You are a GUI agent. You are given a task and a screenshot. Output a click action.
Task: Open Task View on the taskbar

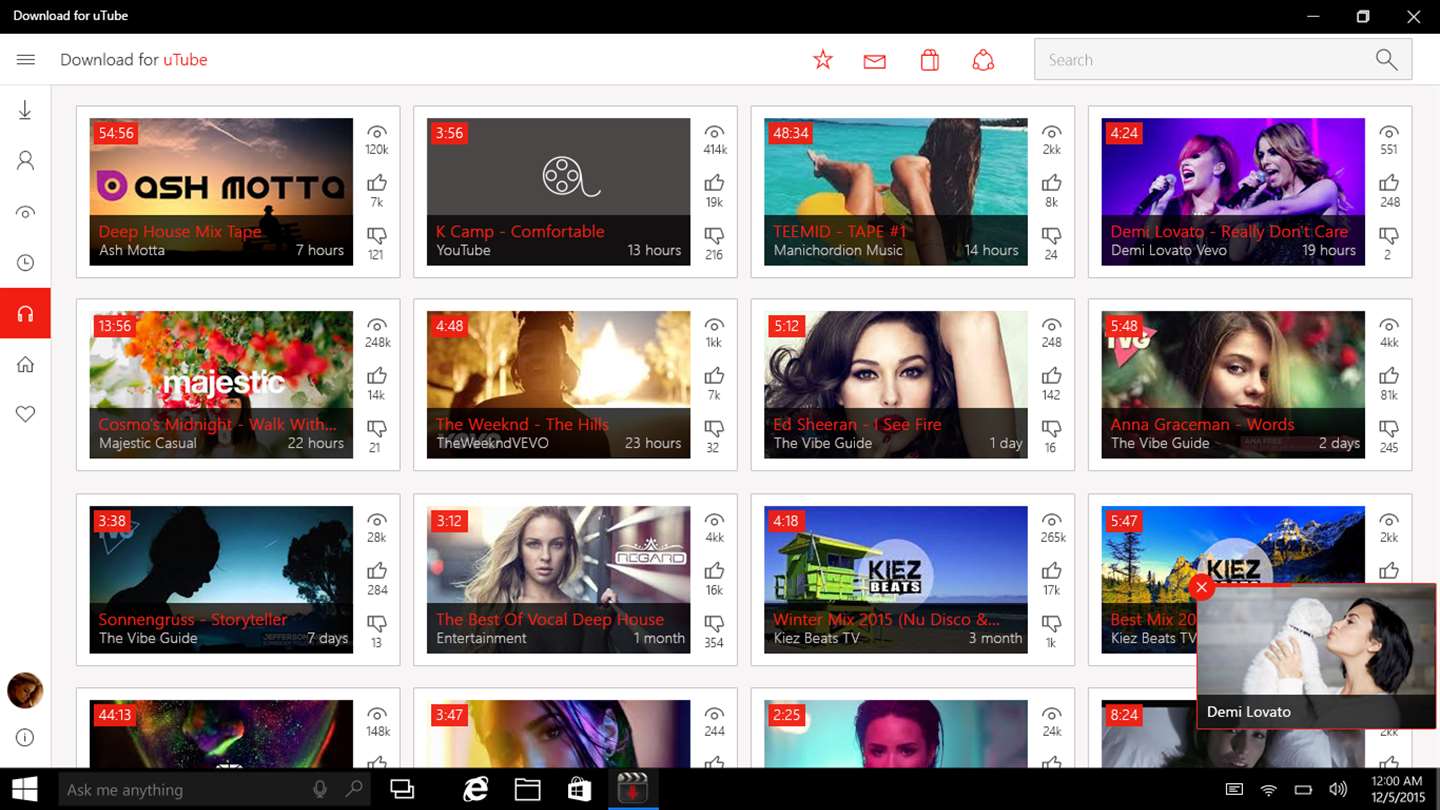click(402, 789)
